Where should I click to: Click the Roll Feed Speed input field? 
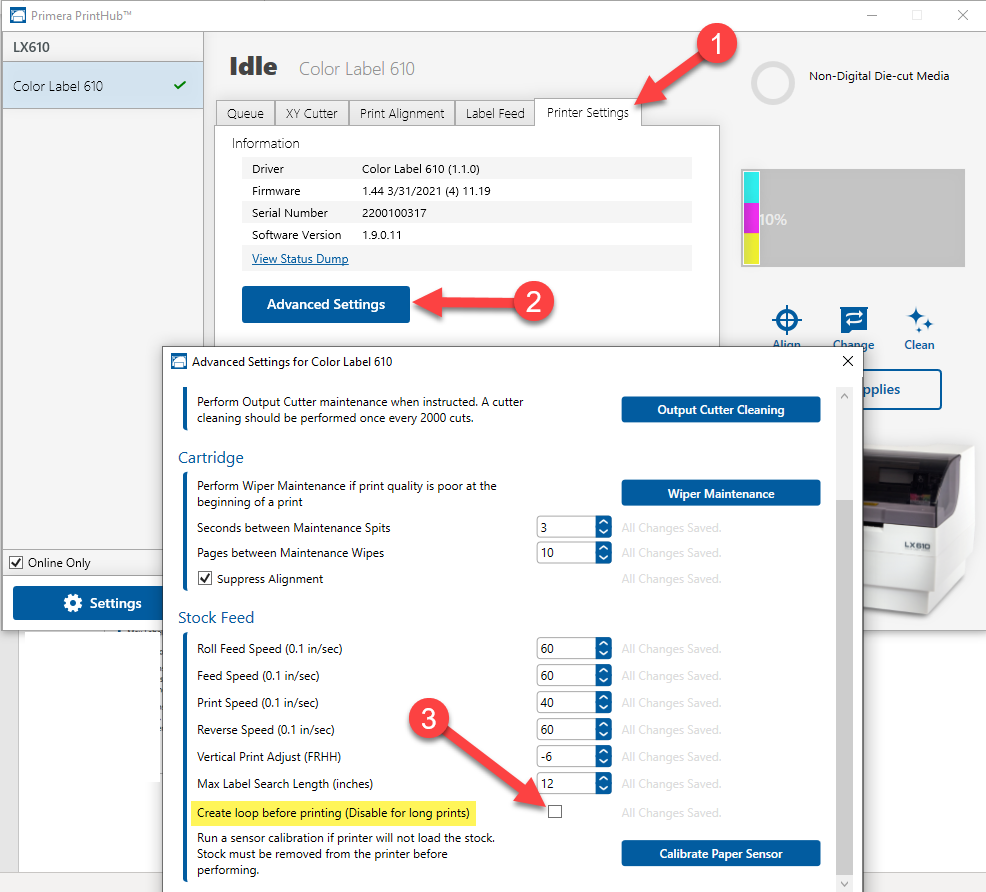click(x=566, y=649)
